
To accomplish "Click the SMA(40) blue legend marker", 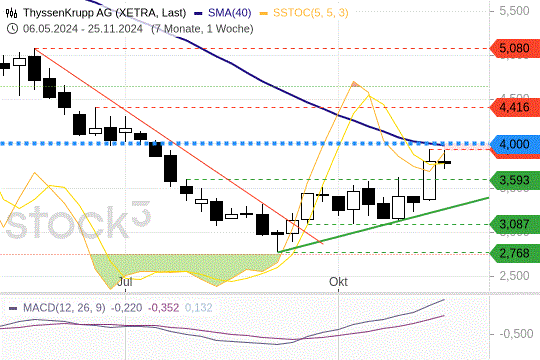I will point(198,13).
